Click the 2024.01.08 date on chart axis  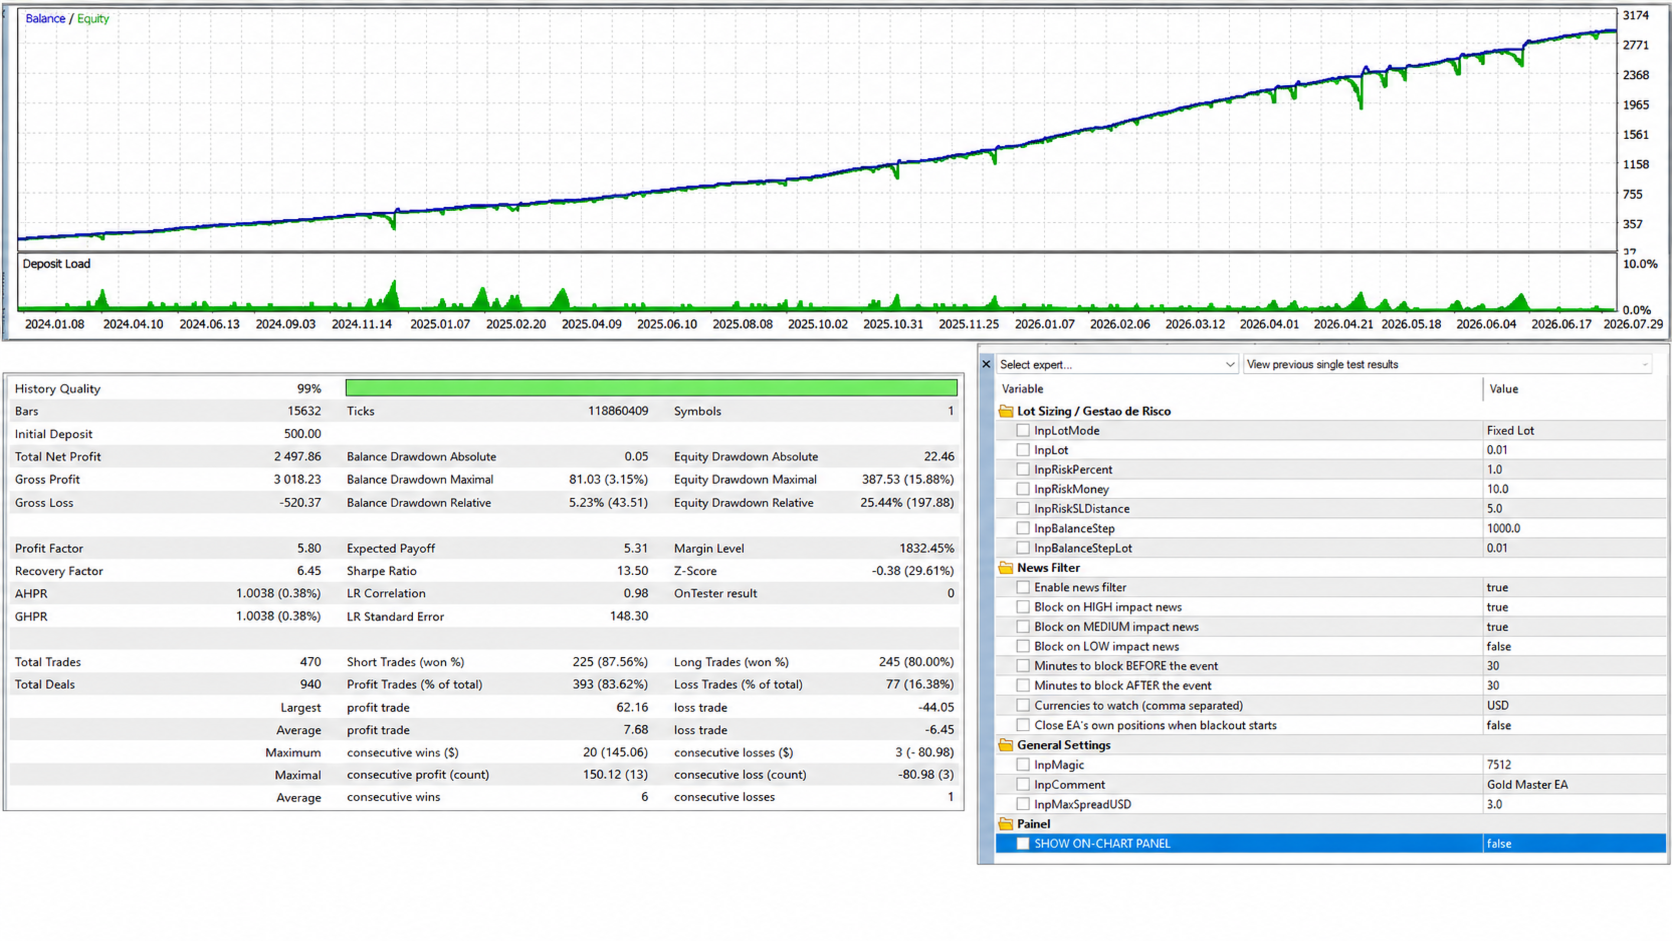(x=54, y=324)
